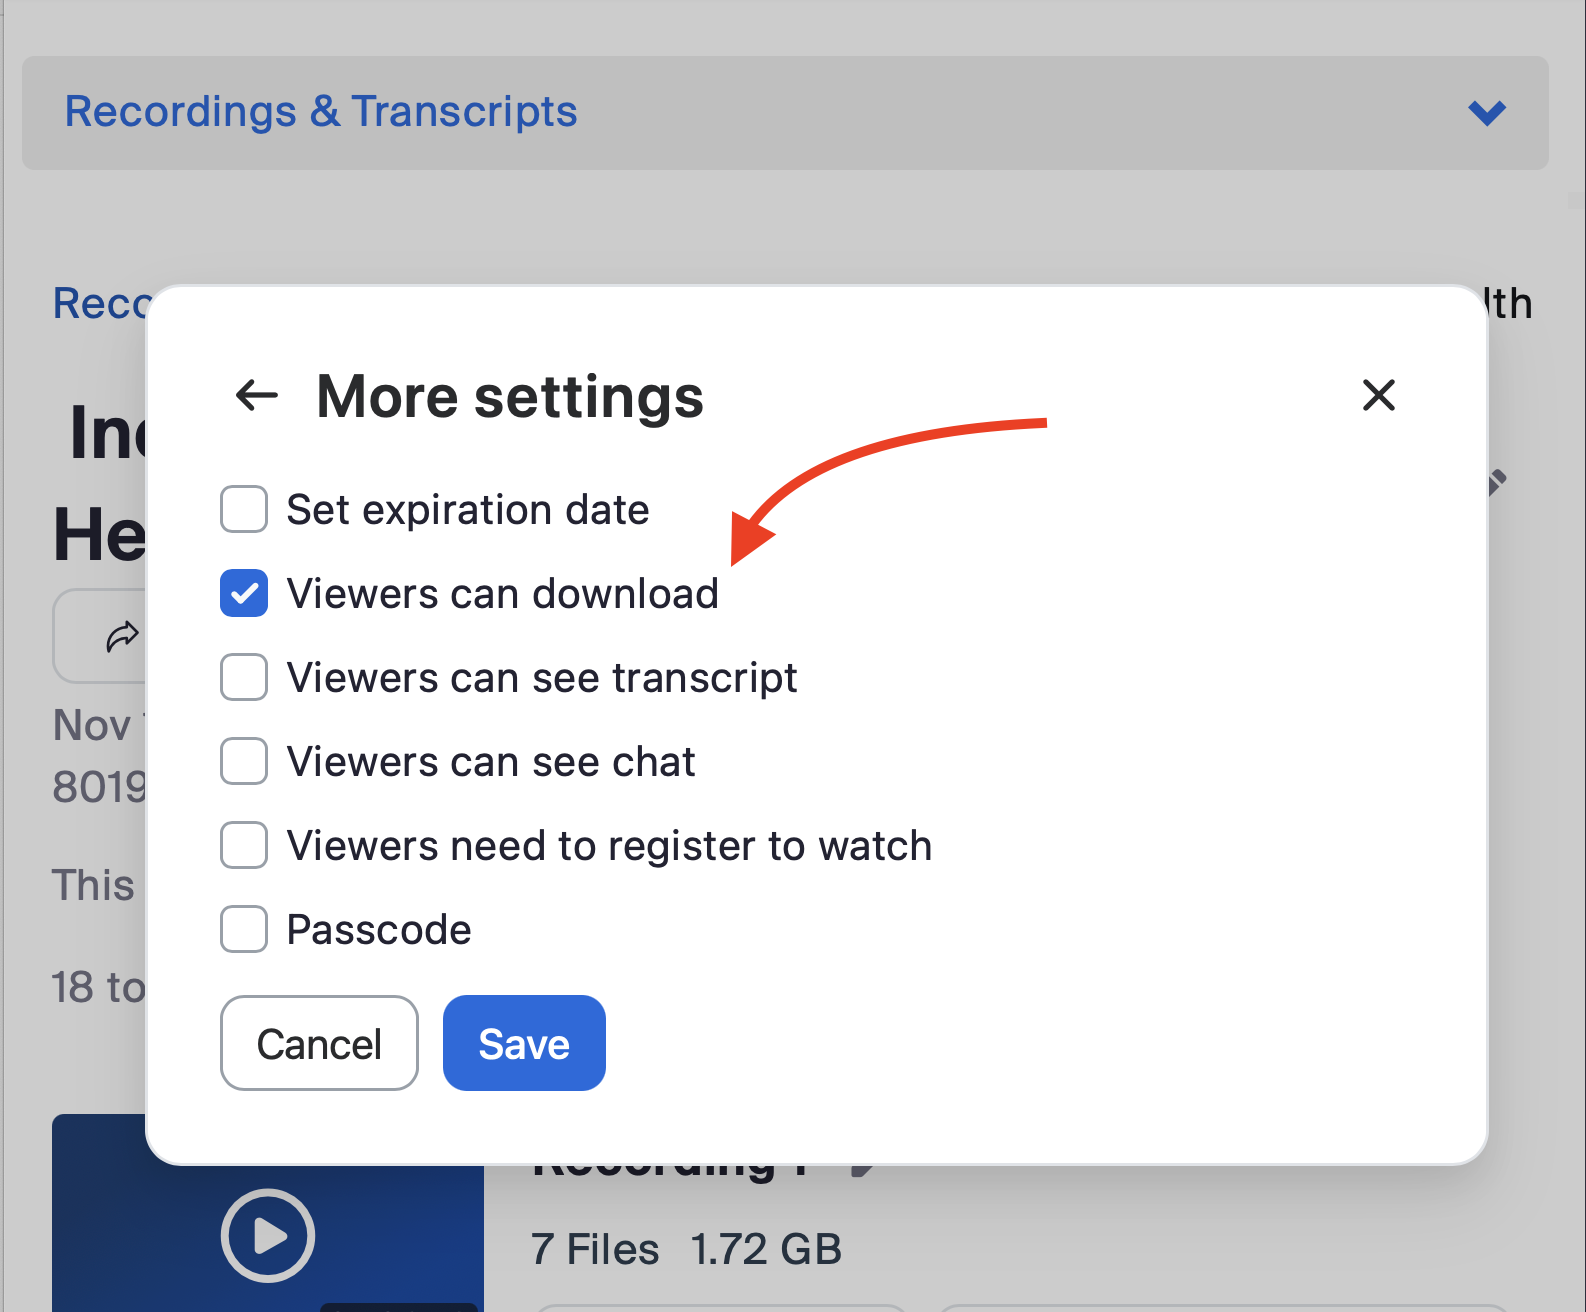The height and width of the screenshot is (1312, 1586).
Task: Enable the Set expiration date checkbox
Action: [x=244, y=509]
